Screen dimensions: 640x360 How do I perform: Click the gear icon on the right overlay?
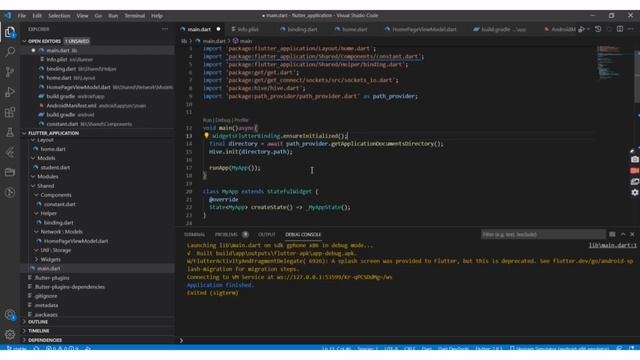click(x=635, y=192)
